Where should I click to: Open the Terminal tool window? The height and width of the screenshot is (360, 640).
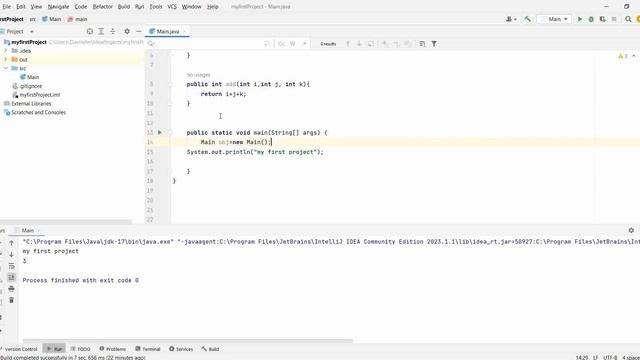(x=148, y=349)
